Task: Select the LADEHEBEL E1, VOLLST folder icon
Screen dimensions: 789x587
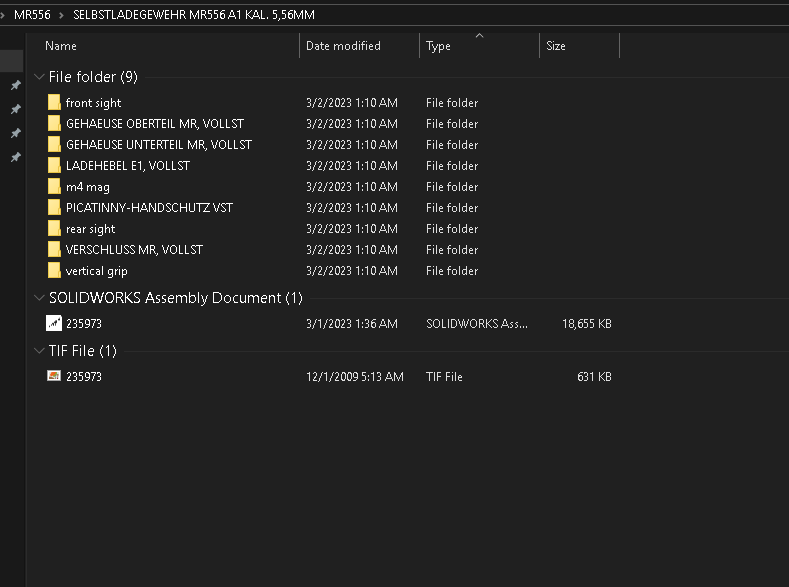Action: (54, 165)
